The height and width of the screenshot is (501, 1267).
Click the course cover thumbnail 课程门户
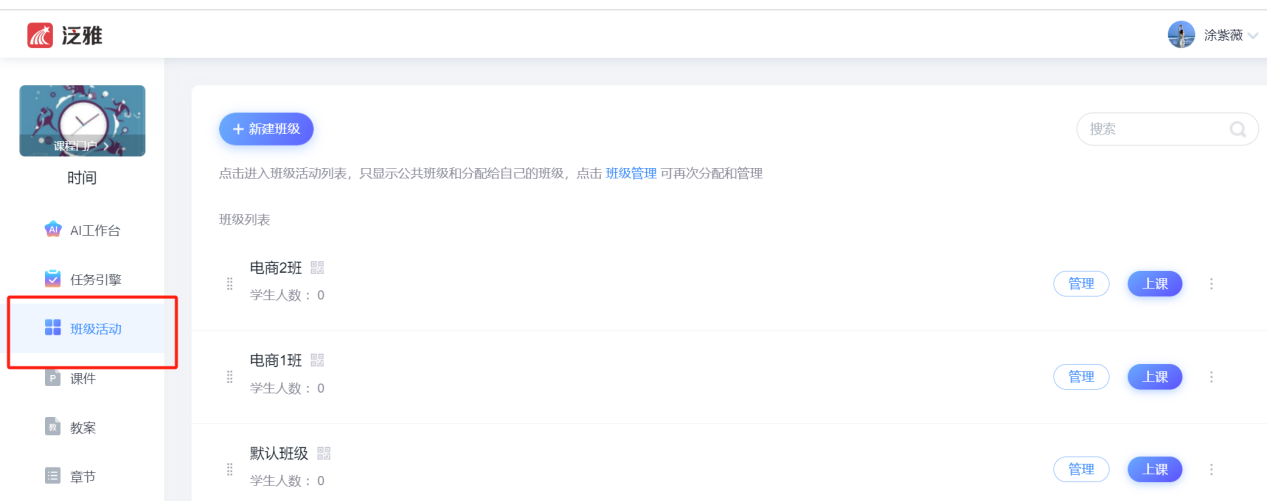(82, 121)
